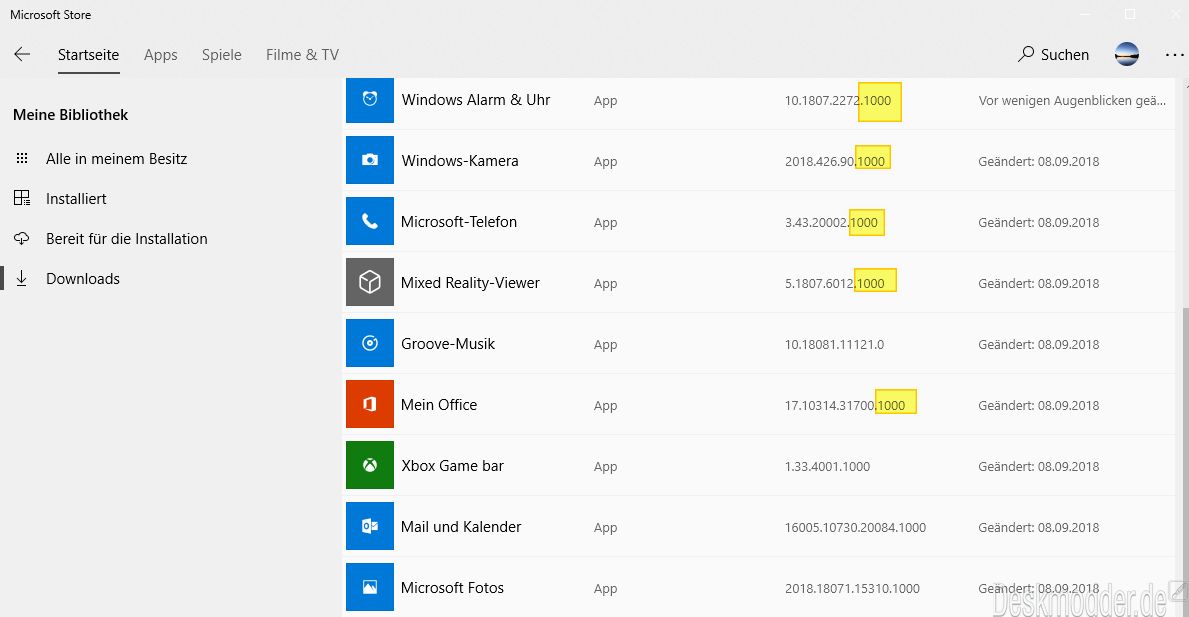The height and width of the screenshot is (617, 1189).
Task: Switch to the Apps tab
Action: pos(161,55)
